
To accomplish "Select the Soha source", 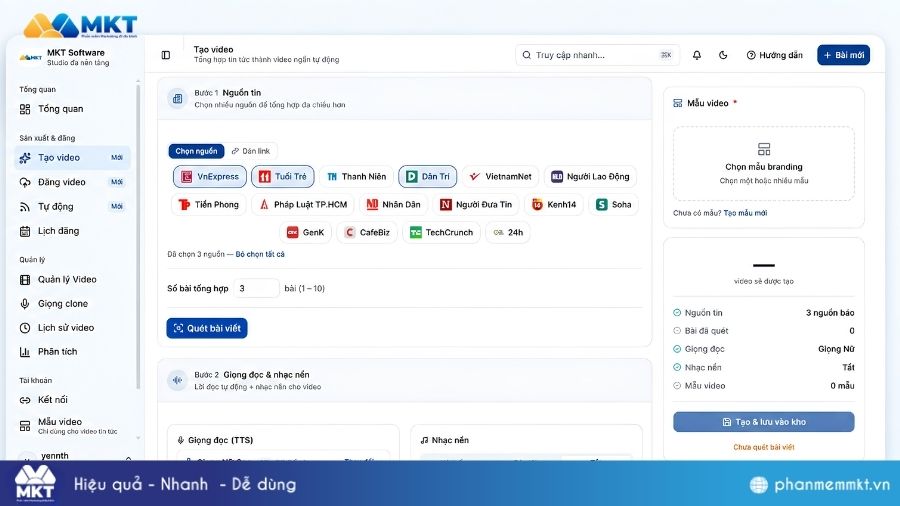I will (614, 205).
